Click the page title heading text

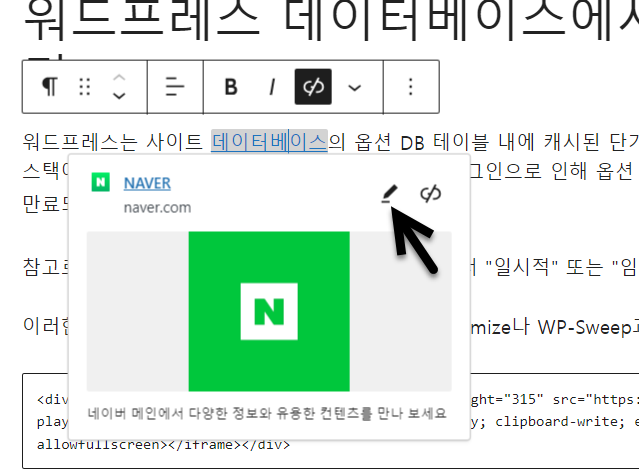pos(330,20)
